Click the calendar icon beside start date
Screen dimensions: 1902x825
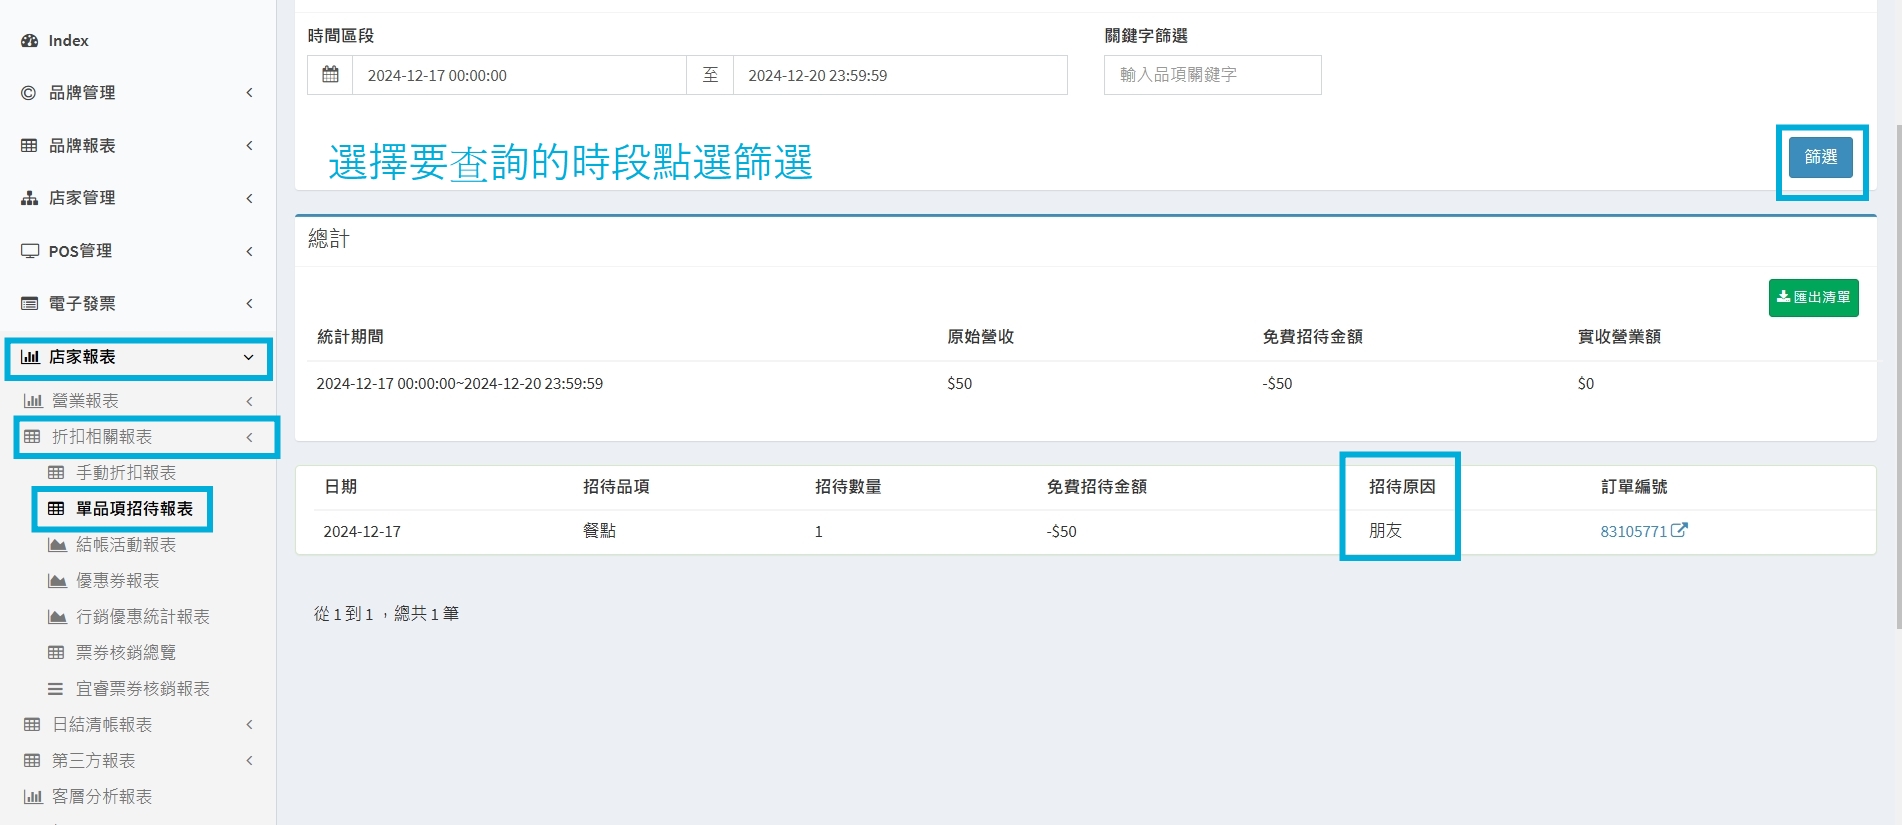click(330, 75)
